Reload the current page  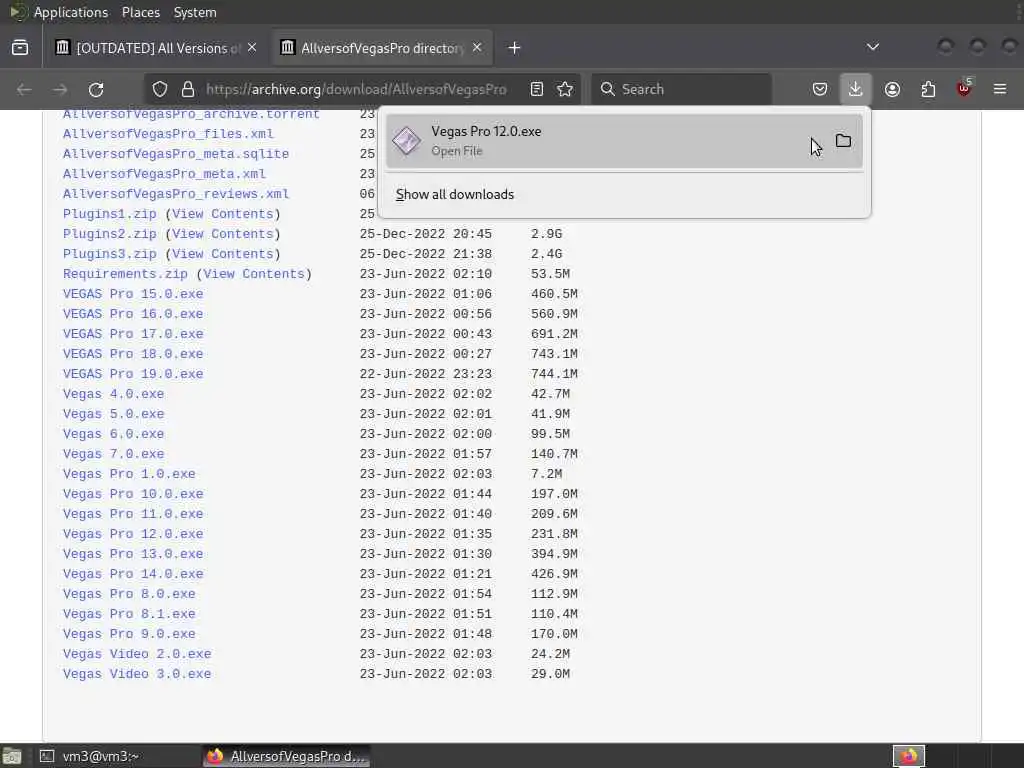click(x=96, y=89)
